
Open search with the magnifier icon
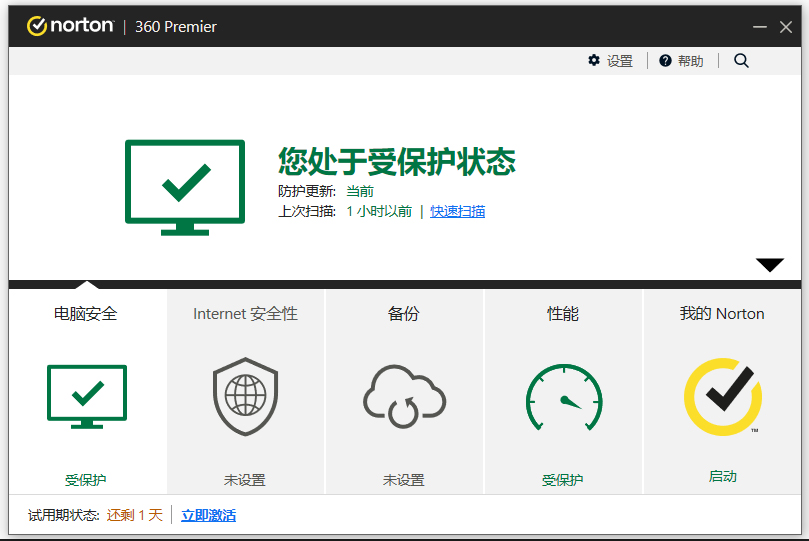tap(741, 61)
